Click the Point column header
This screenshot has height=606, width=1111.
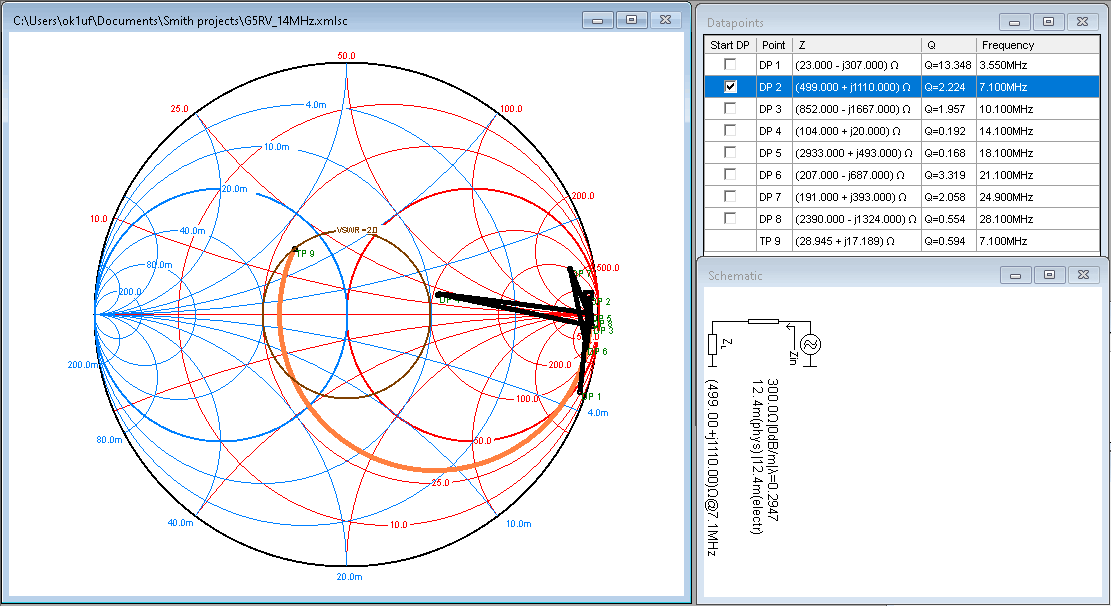[x=772, y=45]
